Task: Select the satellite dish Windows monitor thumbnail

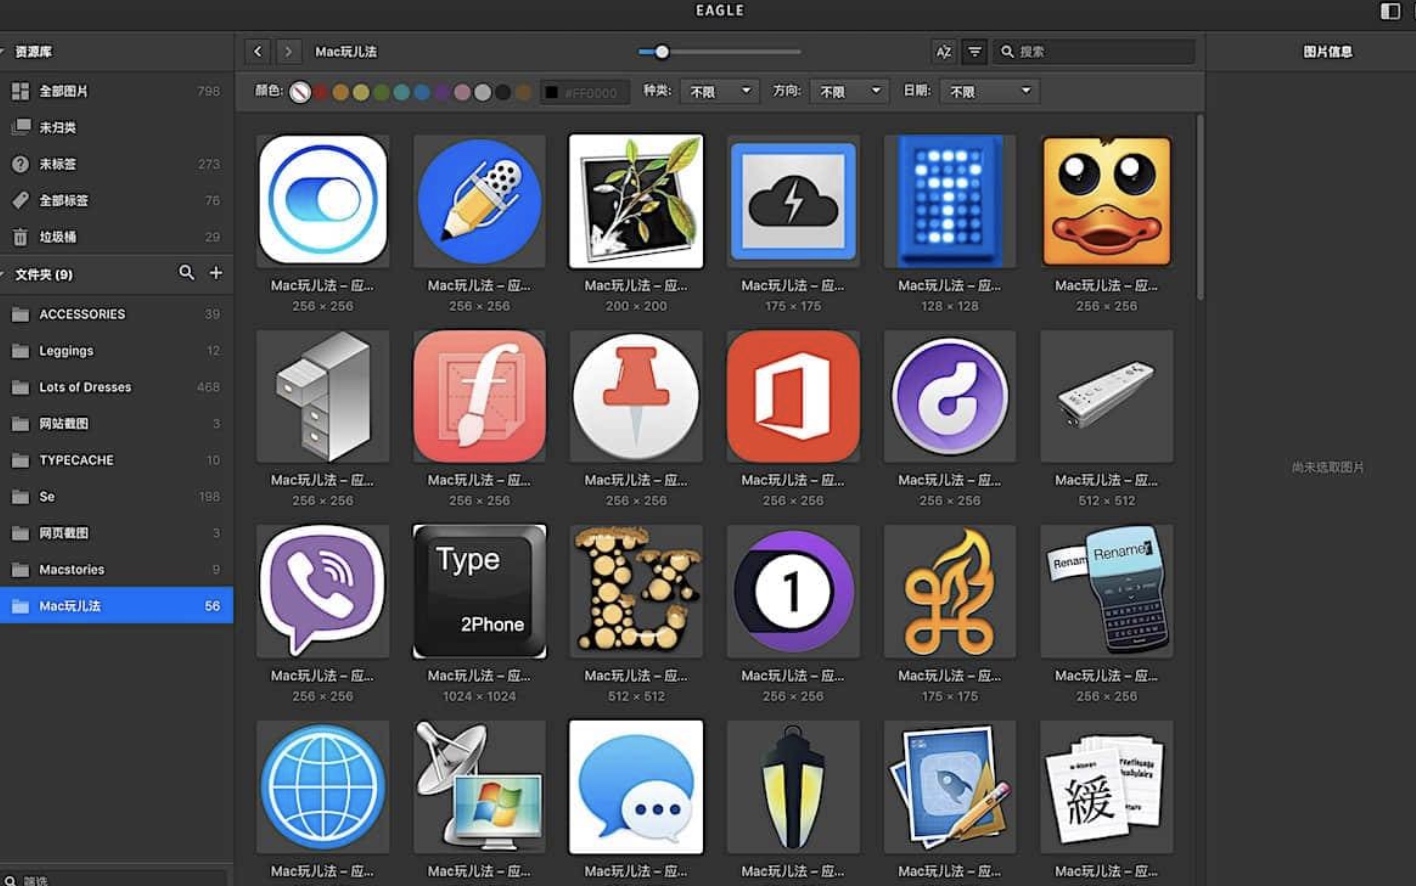Action: tap(480, 787)
